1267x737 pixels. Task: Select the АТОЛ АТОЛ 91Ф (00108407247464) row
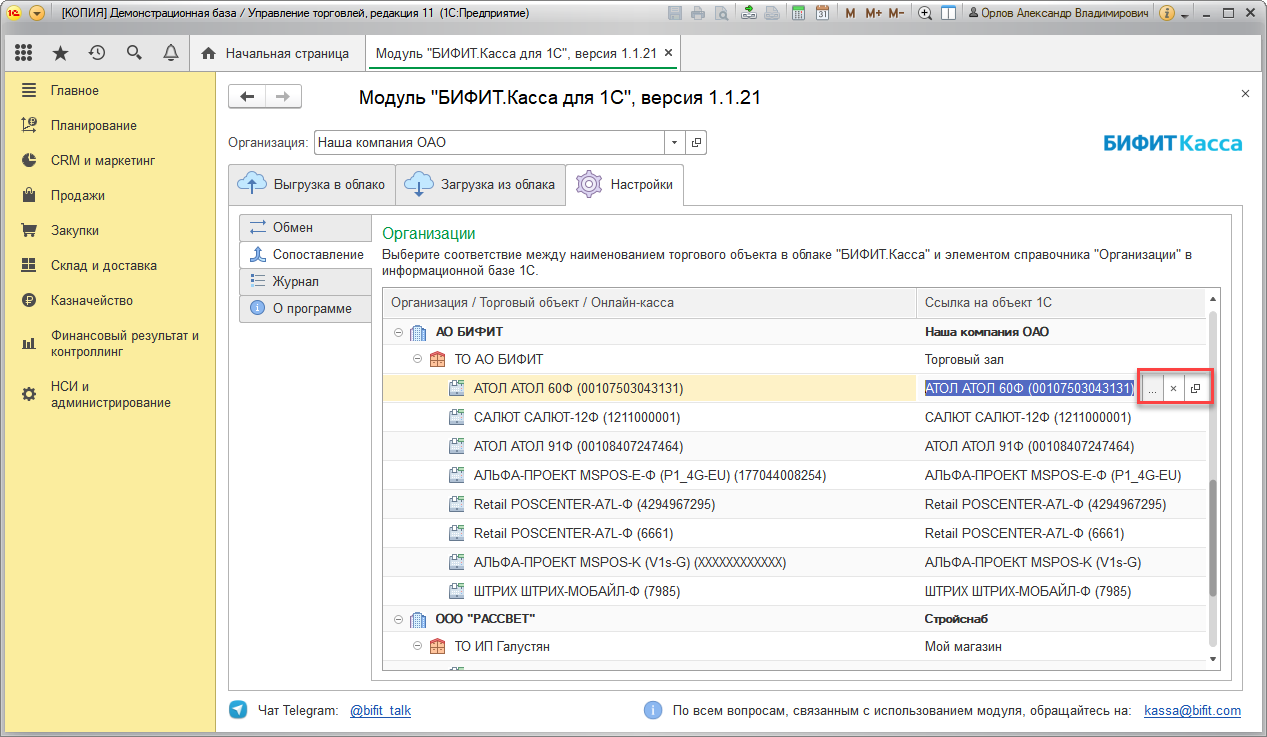point(794,446)
